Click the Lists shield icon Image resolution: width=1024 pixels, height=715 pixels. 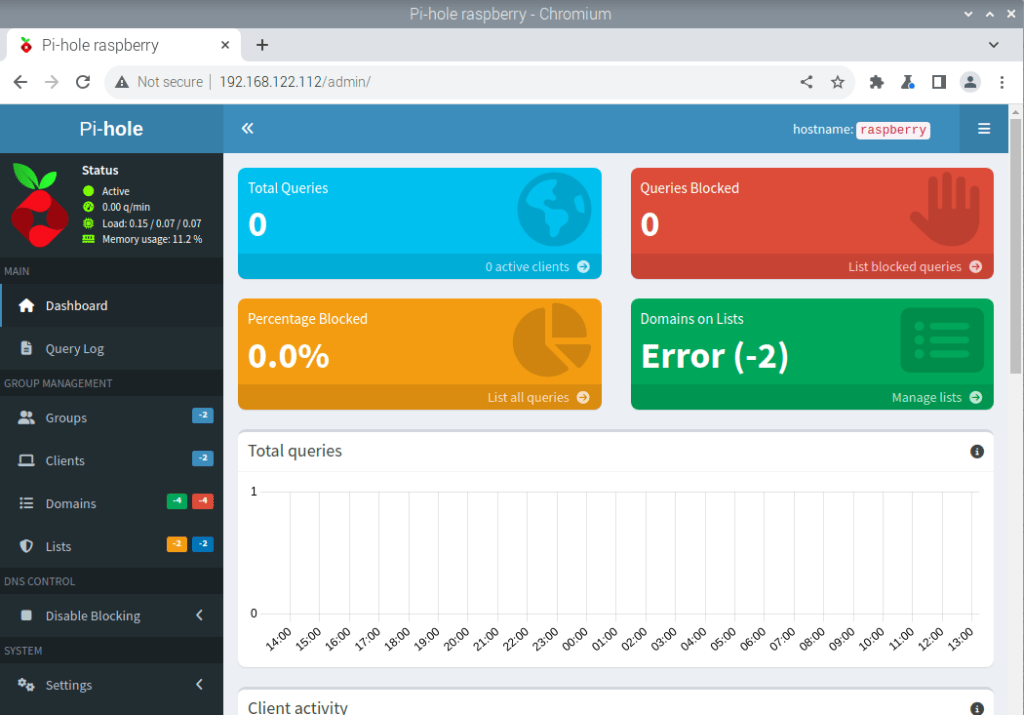(26, 546)
